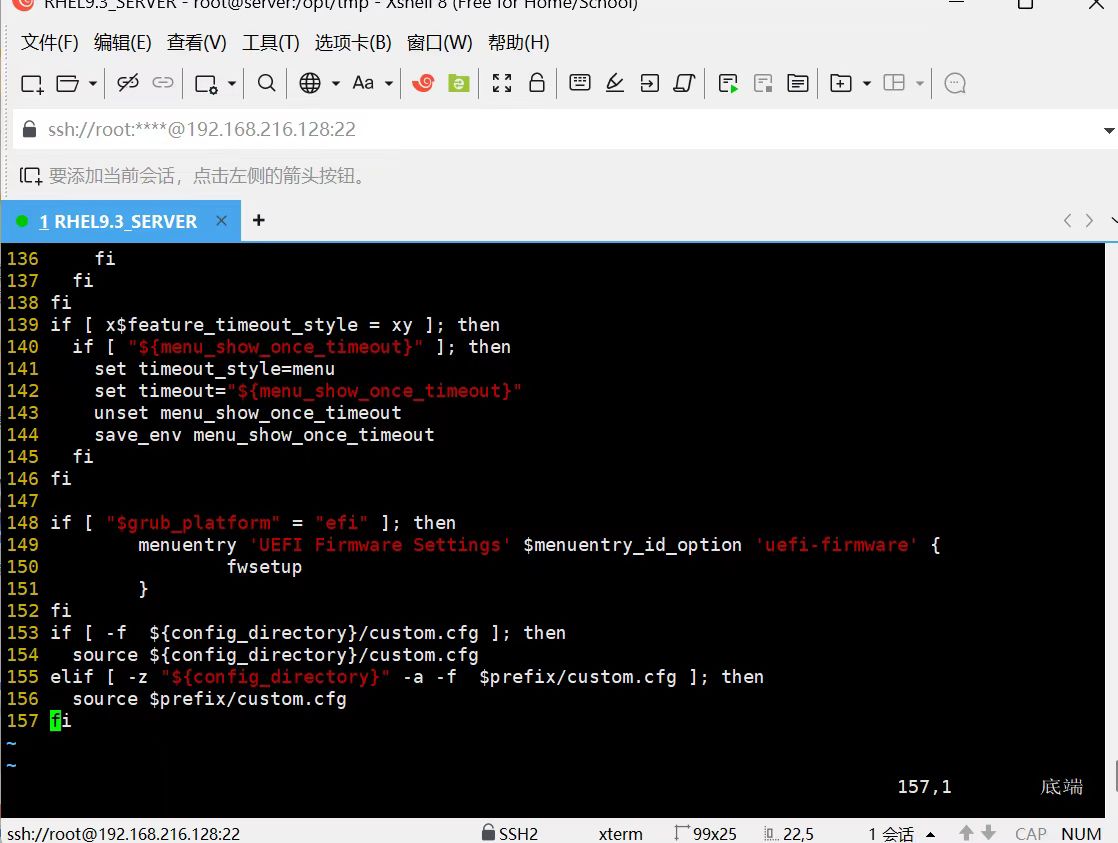Click the disconnect session icon
Image resolution: width=1118 pixels, height=843 pixels.
tap(128, 83)
